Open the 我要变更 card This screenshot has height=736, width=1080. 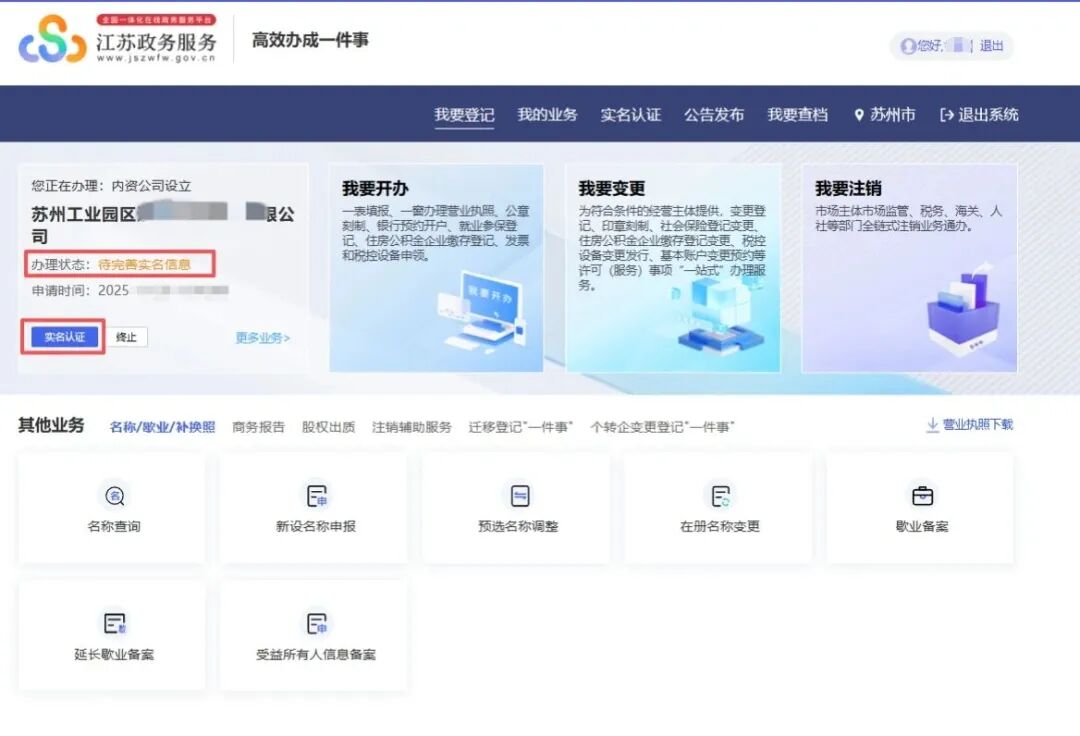[x=673, y=268]
